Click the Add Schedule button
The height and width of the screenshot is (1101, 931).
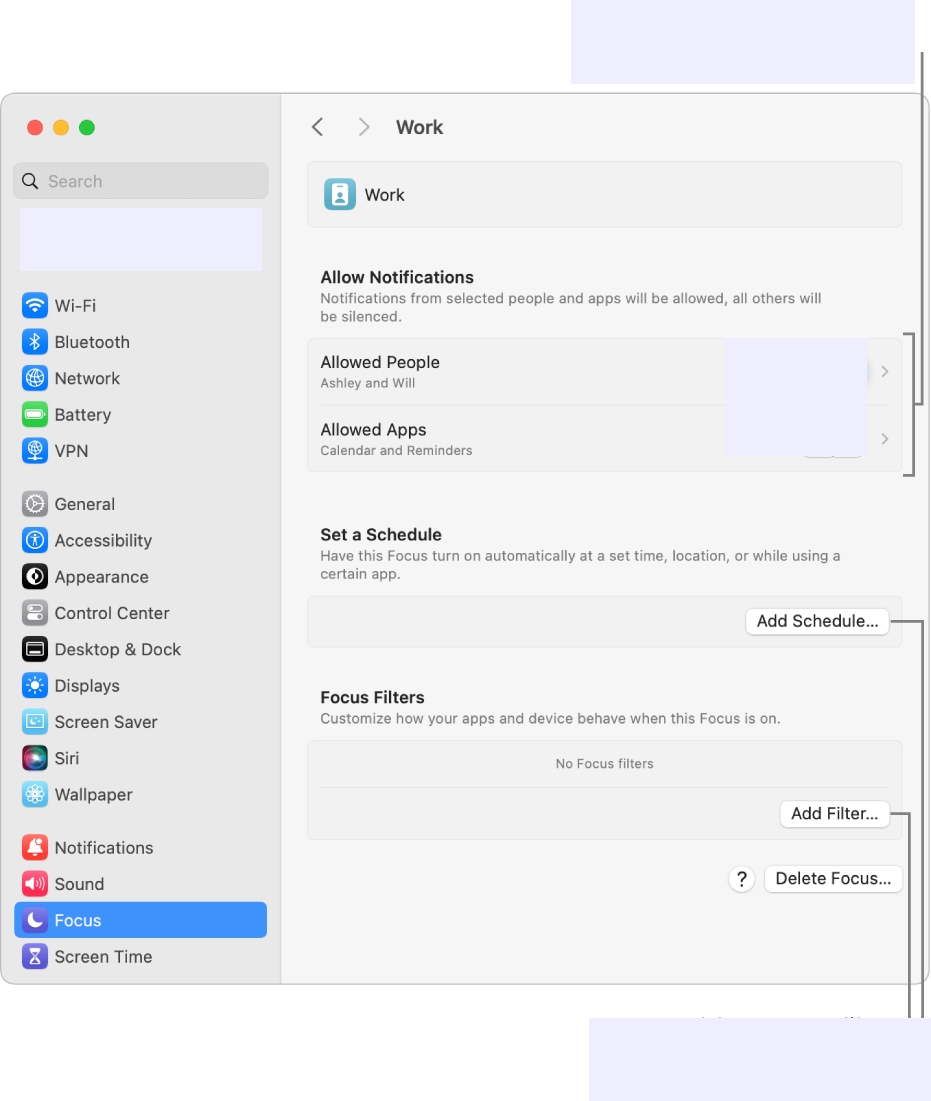(817, 621)
